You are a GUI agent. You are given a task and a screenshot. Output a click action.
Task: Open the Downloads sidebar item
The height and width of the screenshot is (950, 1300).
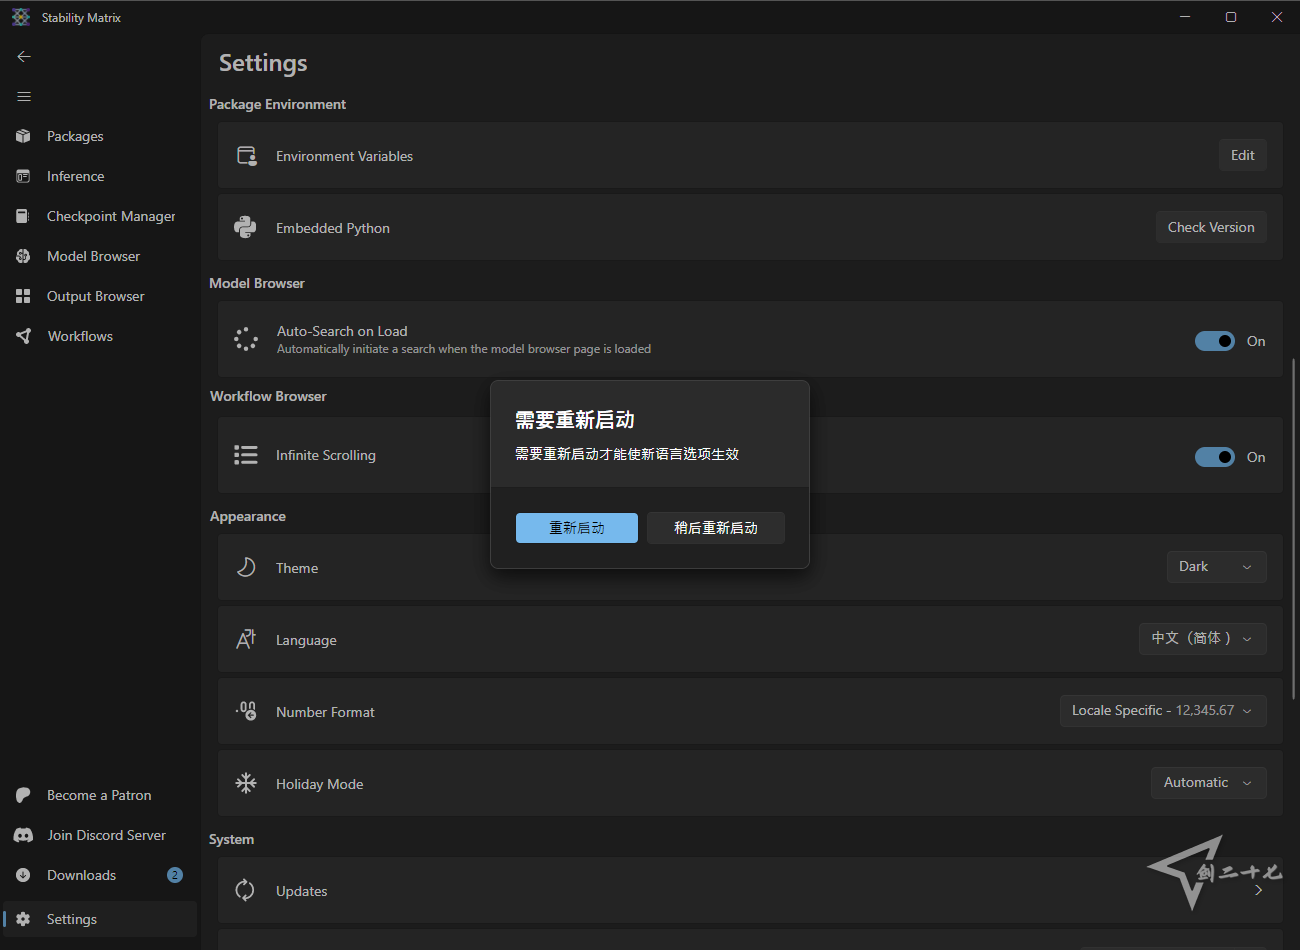(x=98, y=875)
